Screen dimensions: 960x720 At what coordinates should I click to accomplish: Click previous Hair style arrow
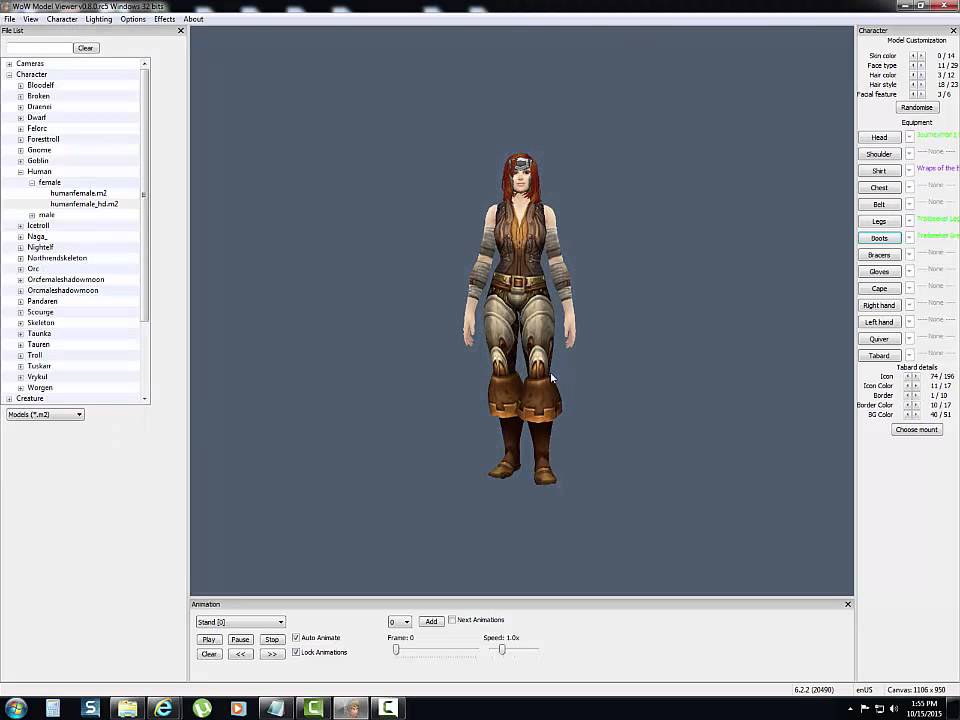coord(913,84)
